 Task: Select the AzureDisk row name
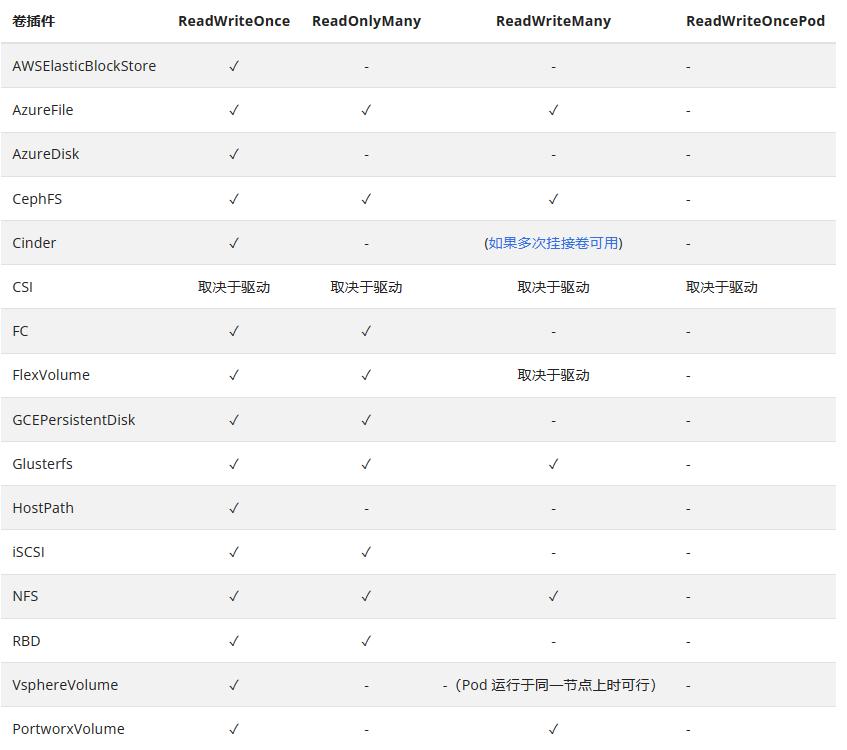click(x=46, y=155)
